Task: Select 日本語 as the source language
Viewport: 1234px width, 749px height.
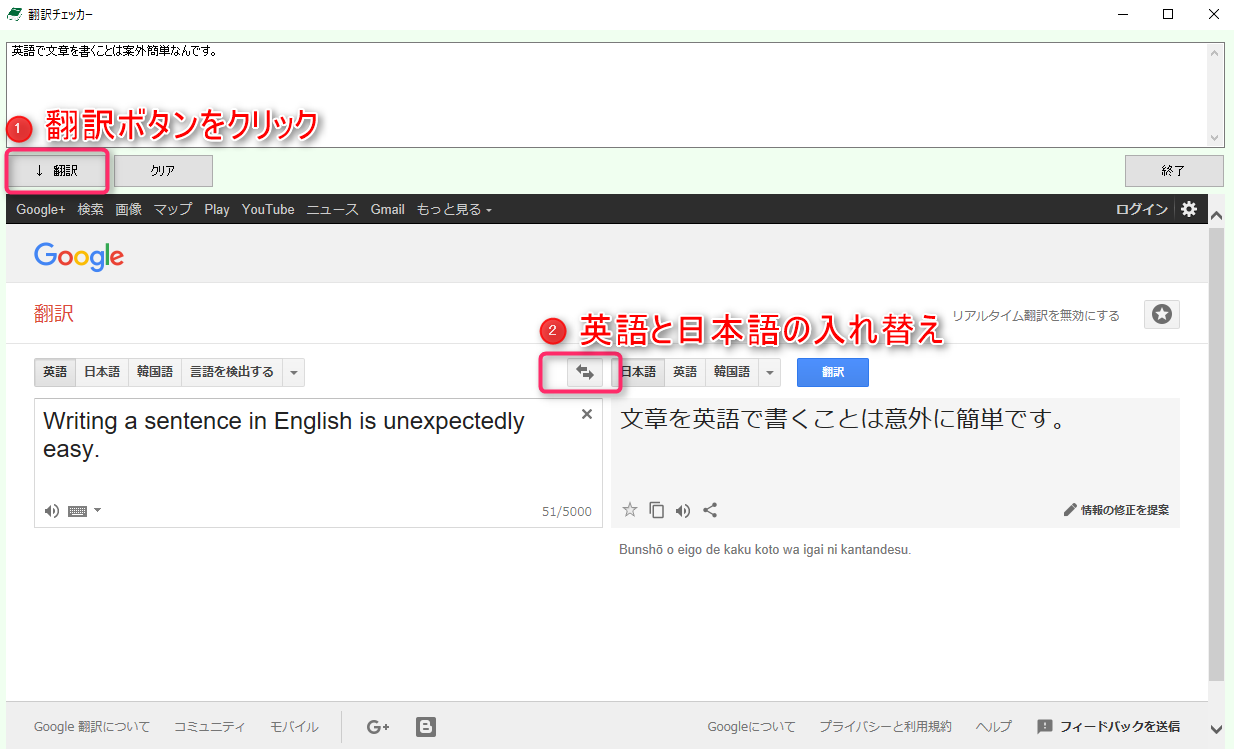Action: point(101,372)
